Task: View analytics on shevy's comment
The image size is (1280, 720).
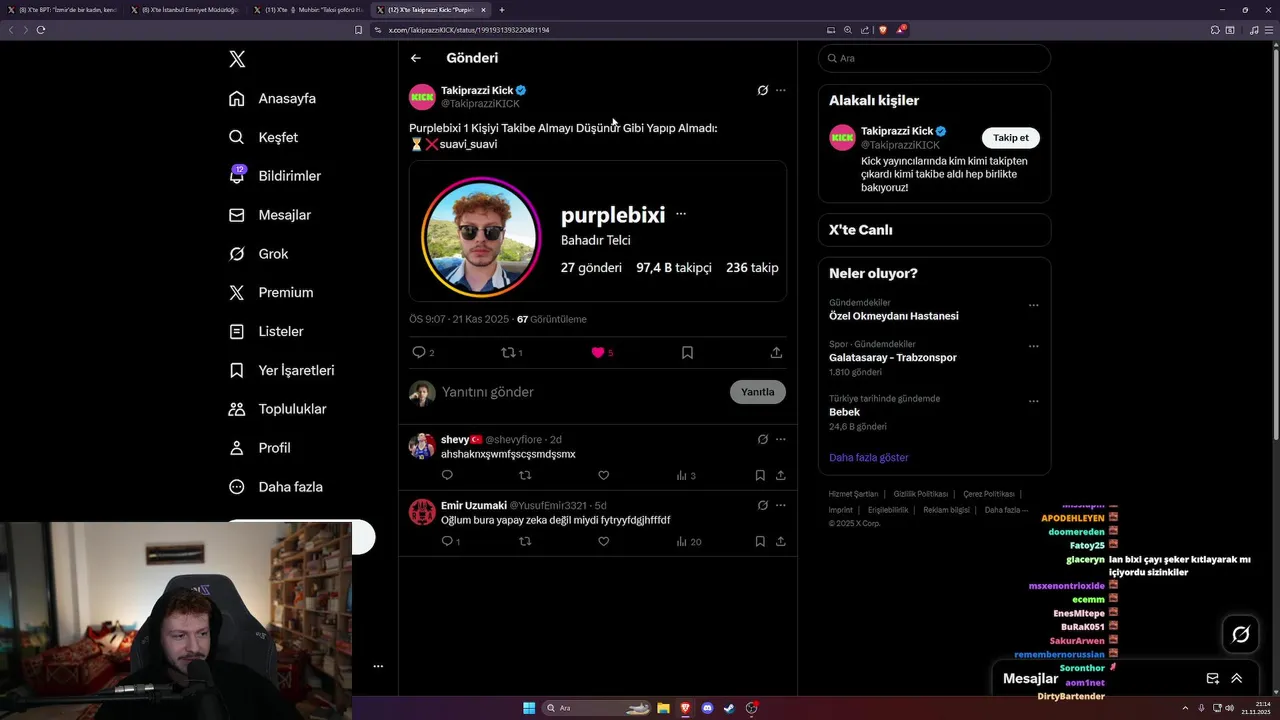Action: click(686, 475)
